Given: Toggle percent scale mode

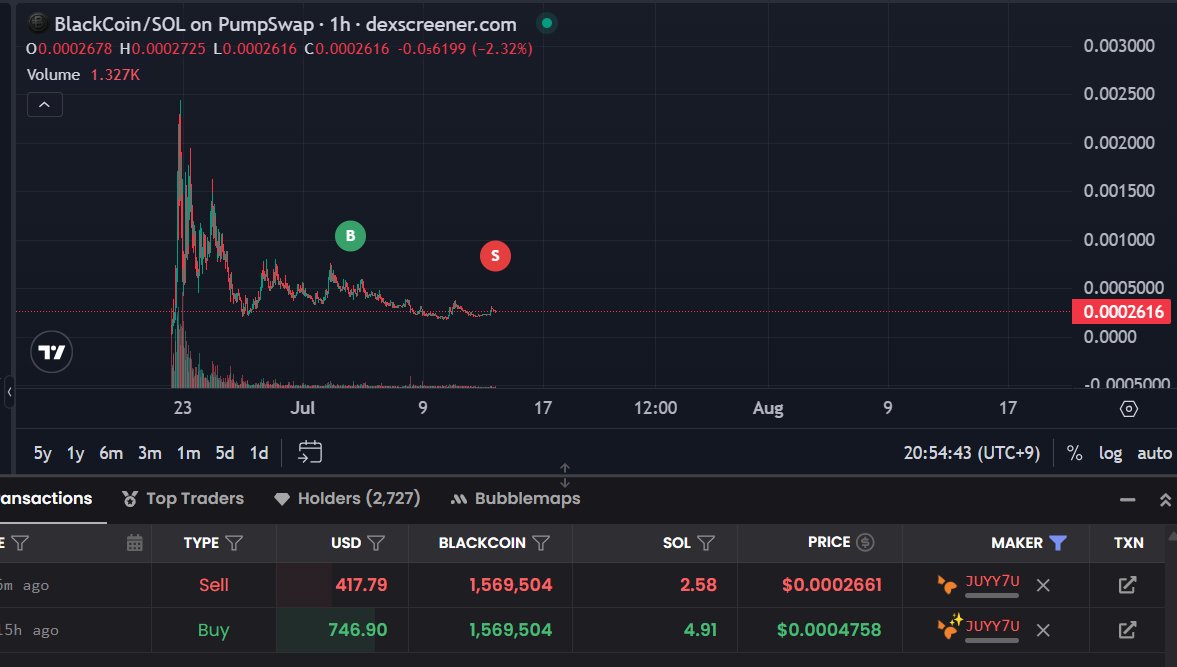Looking at the screenshot, I should point(1074,453).
